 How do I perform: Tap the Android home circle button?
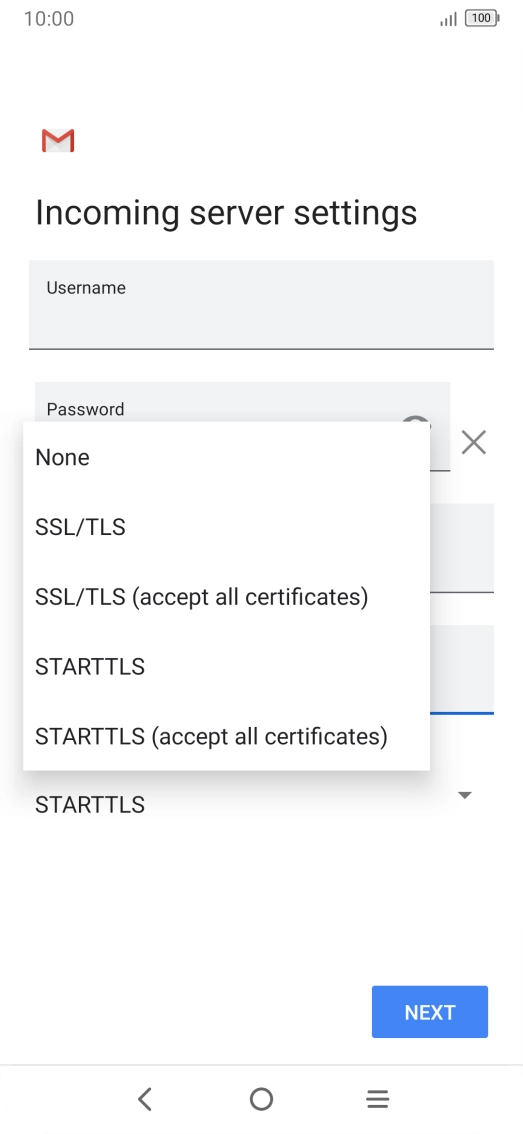click(x=261, y=1099)
